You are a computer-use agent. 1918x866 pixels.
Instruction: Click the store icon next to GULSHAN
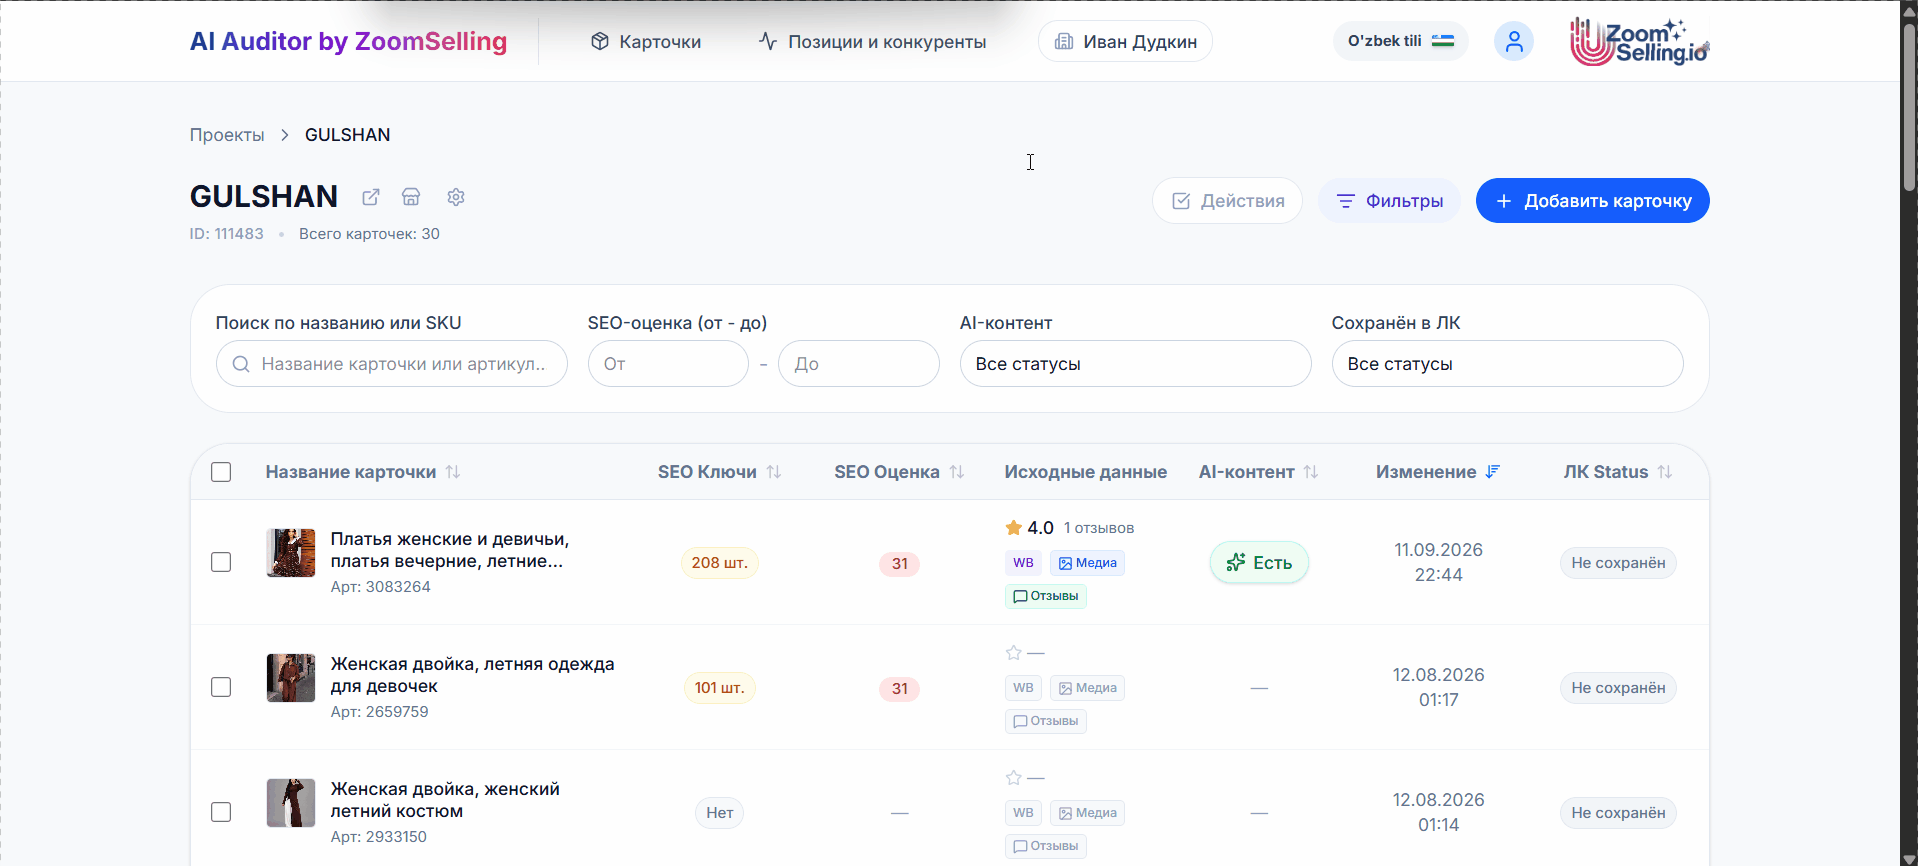coord(411,197)
